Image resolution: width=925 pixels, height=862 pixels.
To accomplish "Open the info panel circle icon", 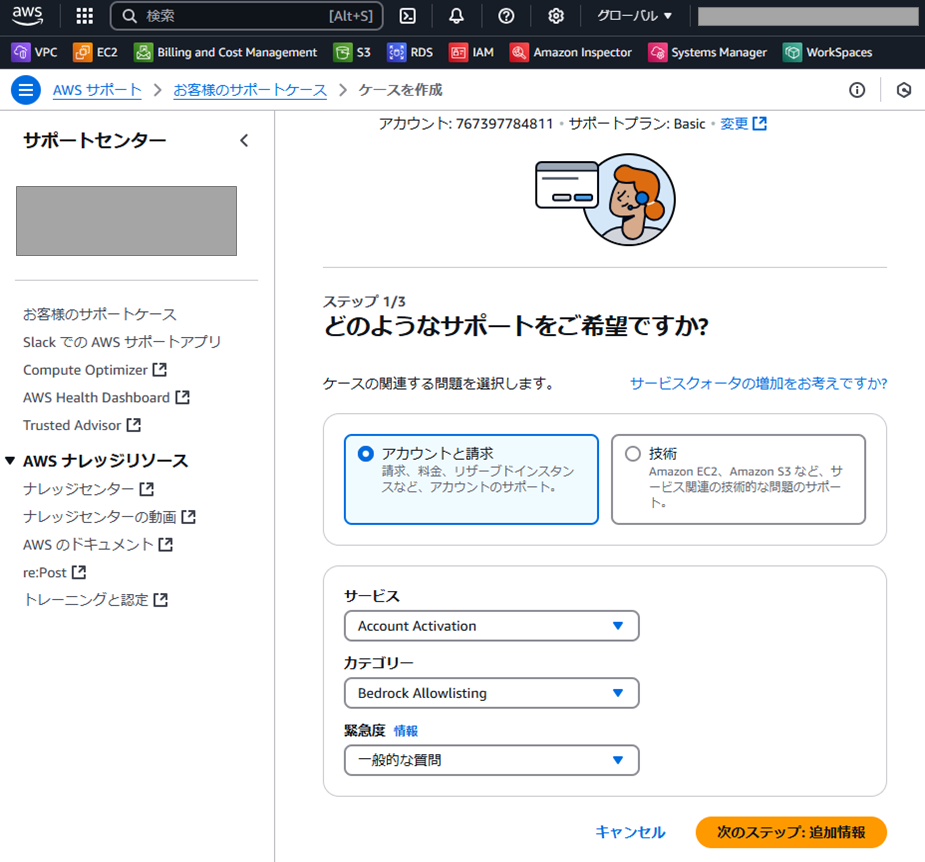I will [x=857, y=90].
